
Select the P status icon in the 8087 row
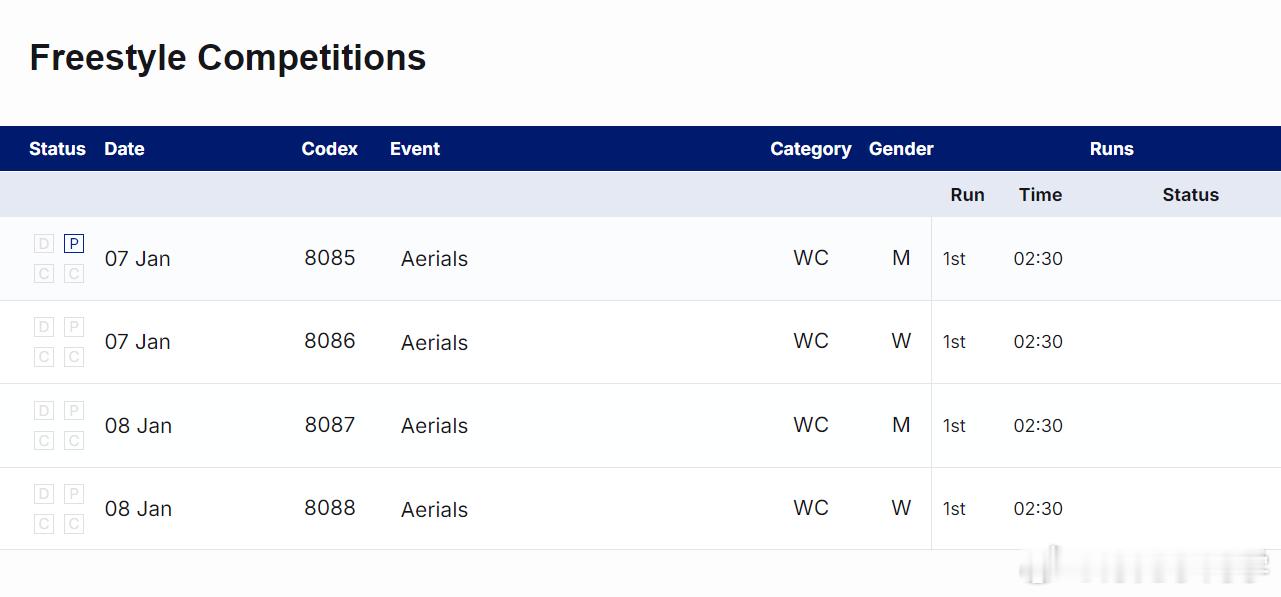pos(74,410)
